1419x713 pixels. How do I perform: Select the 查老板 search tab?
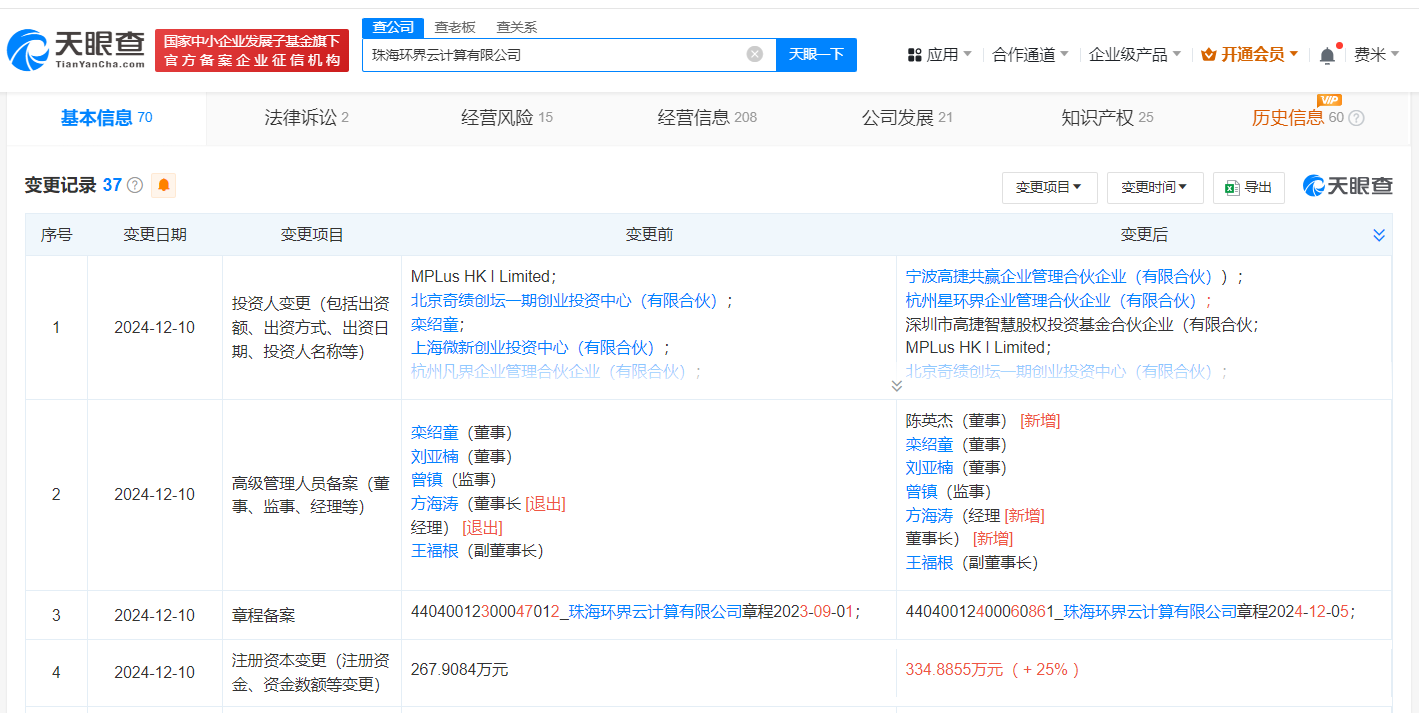[x=455, y=27]
